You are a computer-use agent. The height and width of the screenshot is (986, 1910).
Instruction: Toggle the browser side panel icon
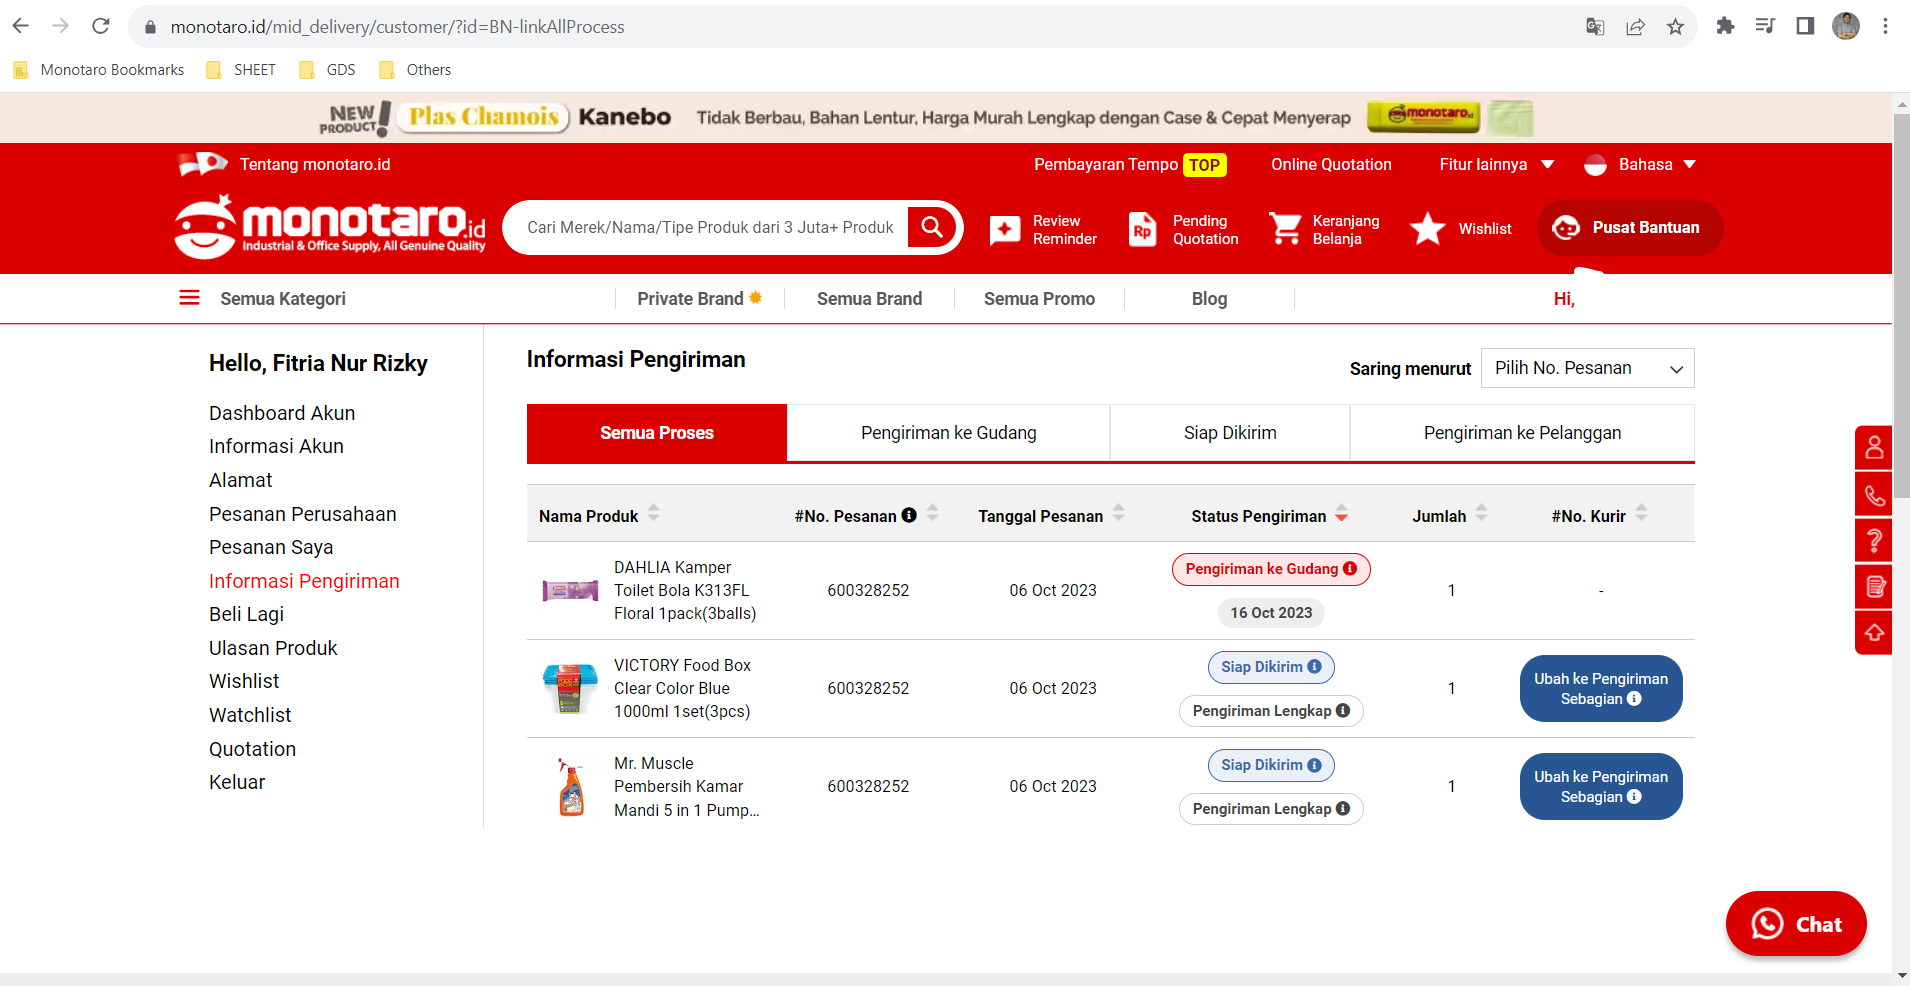pyautogui.click(x=1805, y=26)
